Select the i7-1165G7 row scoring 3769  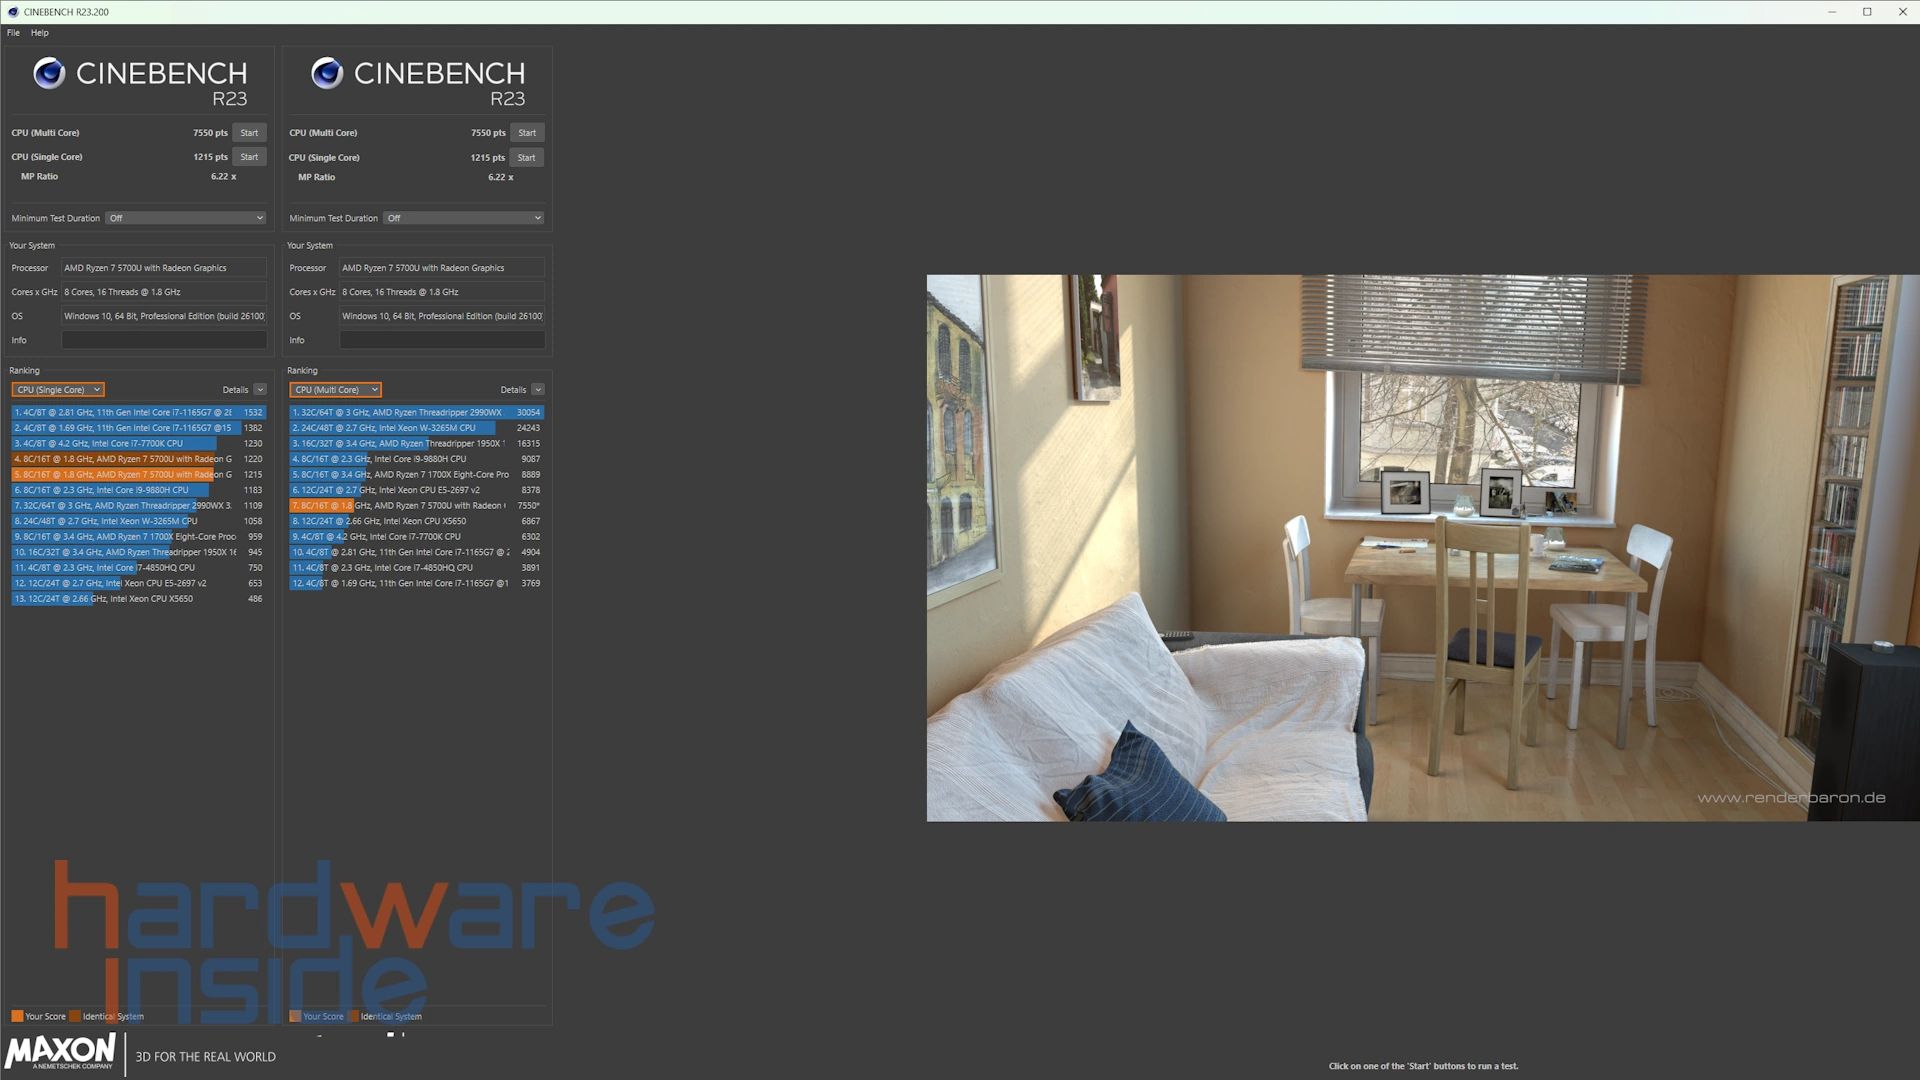pos(417,583)
